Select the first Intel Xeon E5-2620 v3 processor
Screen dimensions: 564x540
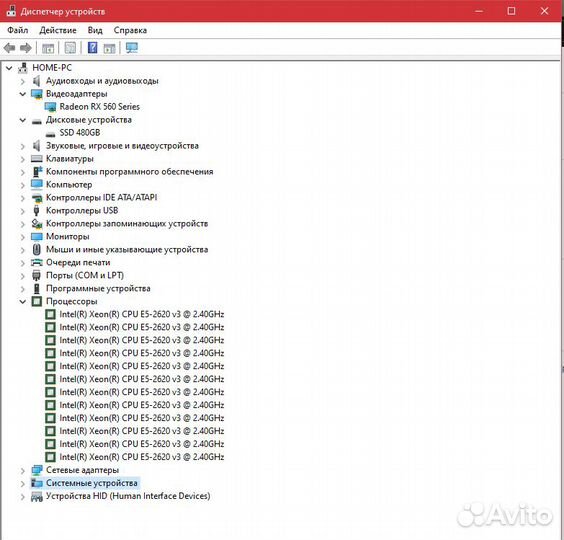point(142,314)
